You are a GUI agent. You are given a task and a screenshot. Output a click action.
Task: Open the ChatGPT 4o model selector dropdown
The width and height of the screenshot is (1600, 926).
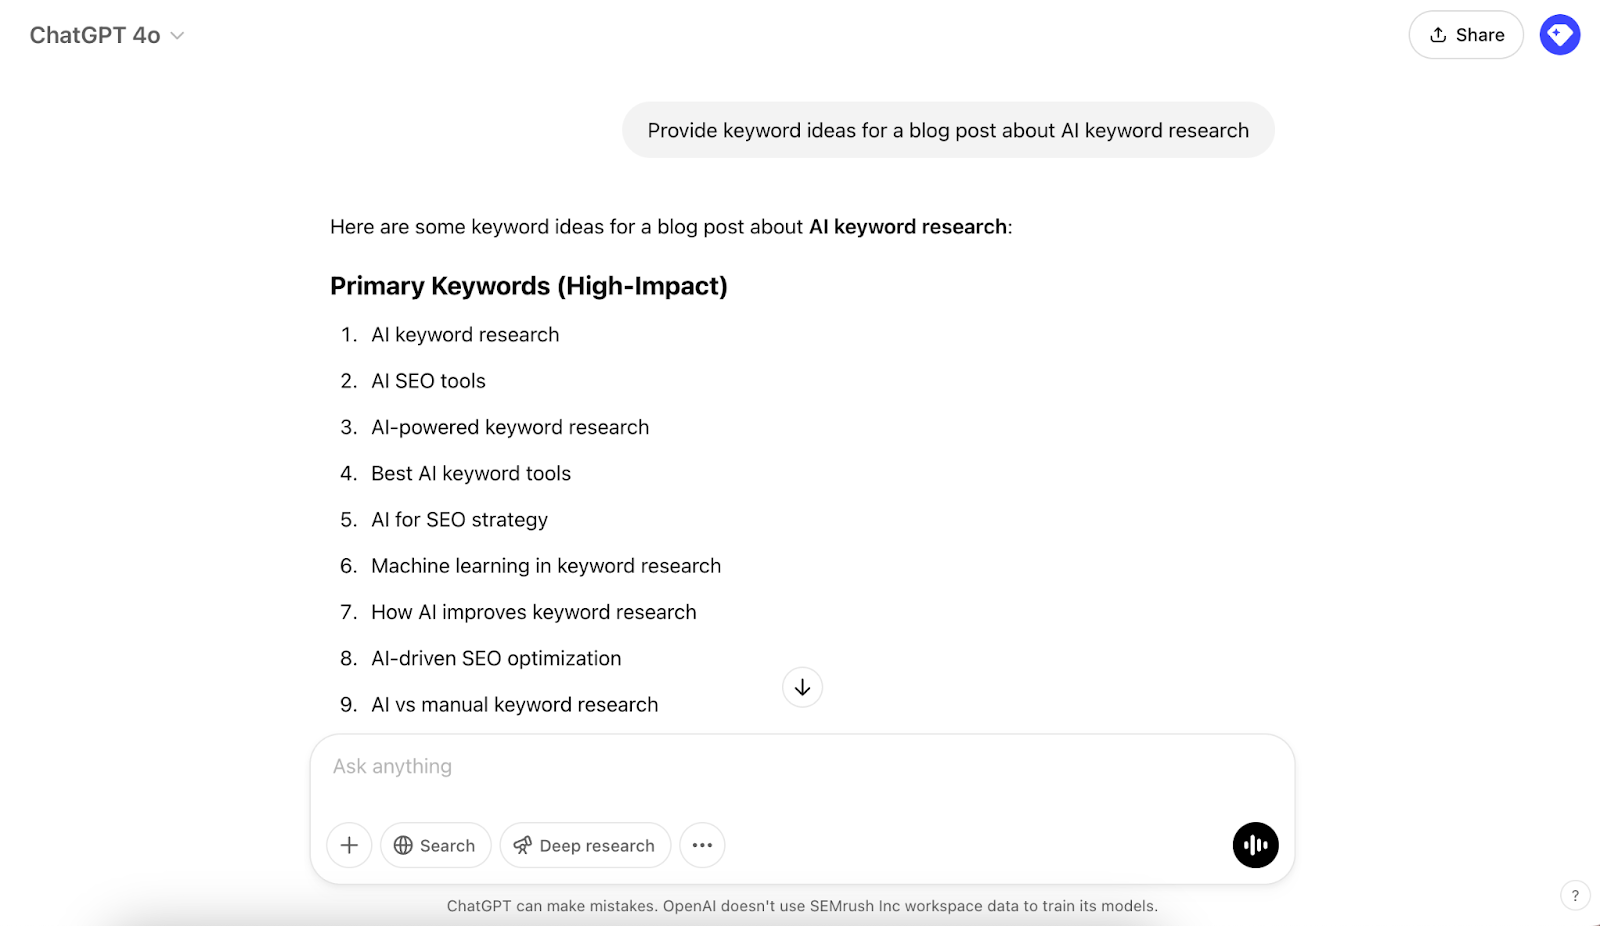(108, 34)
